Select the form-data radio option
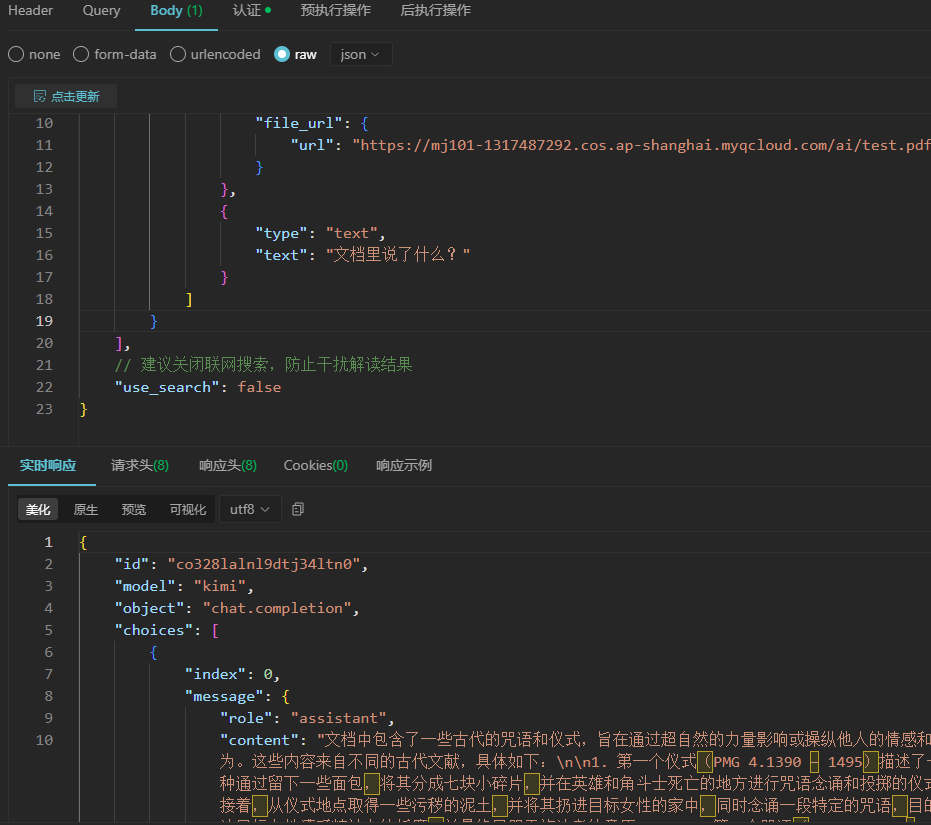Image resolution: width=931 pixels, height=825 pixels. tap(81, 54)
